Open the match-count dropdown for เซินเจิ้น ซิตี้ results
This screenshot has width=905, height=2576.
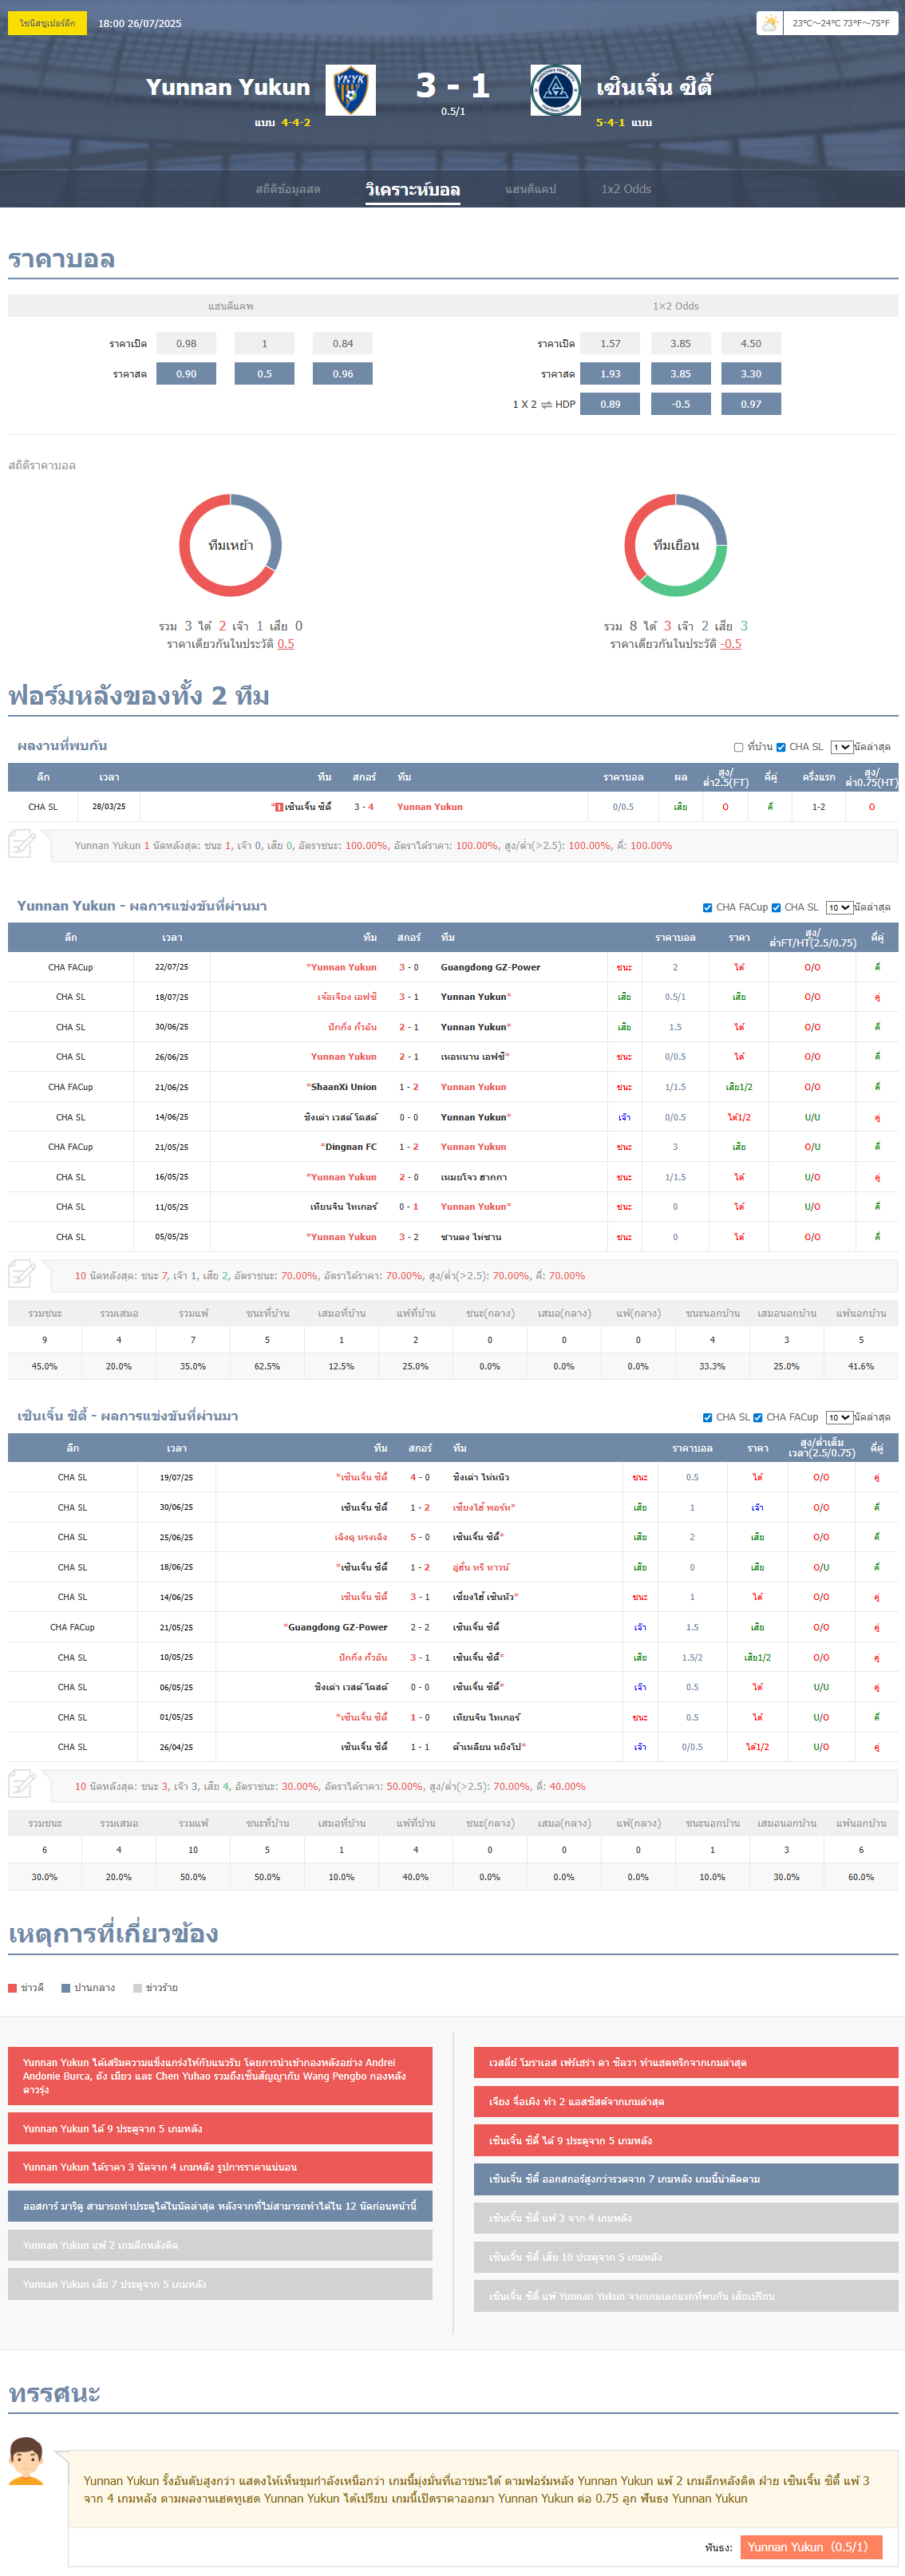coord(839,1417)
